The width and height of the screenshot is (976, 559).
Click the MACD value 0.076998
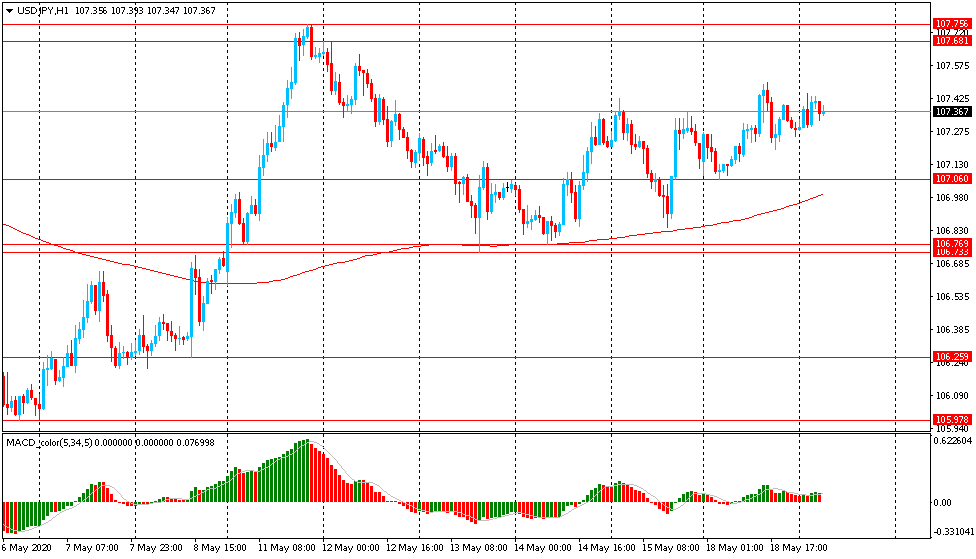pos(195,443)
